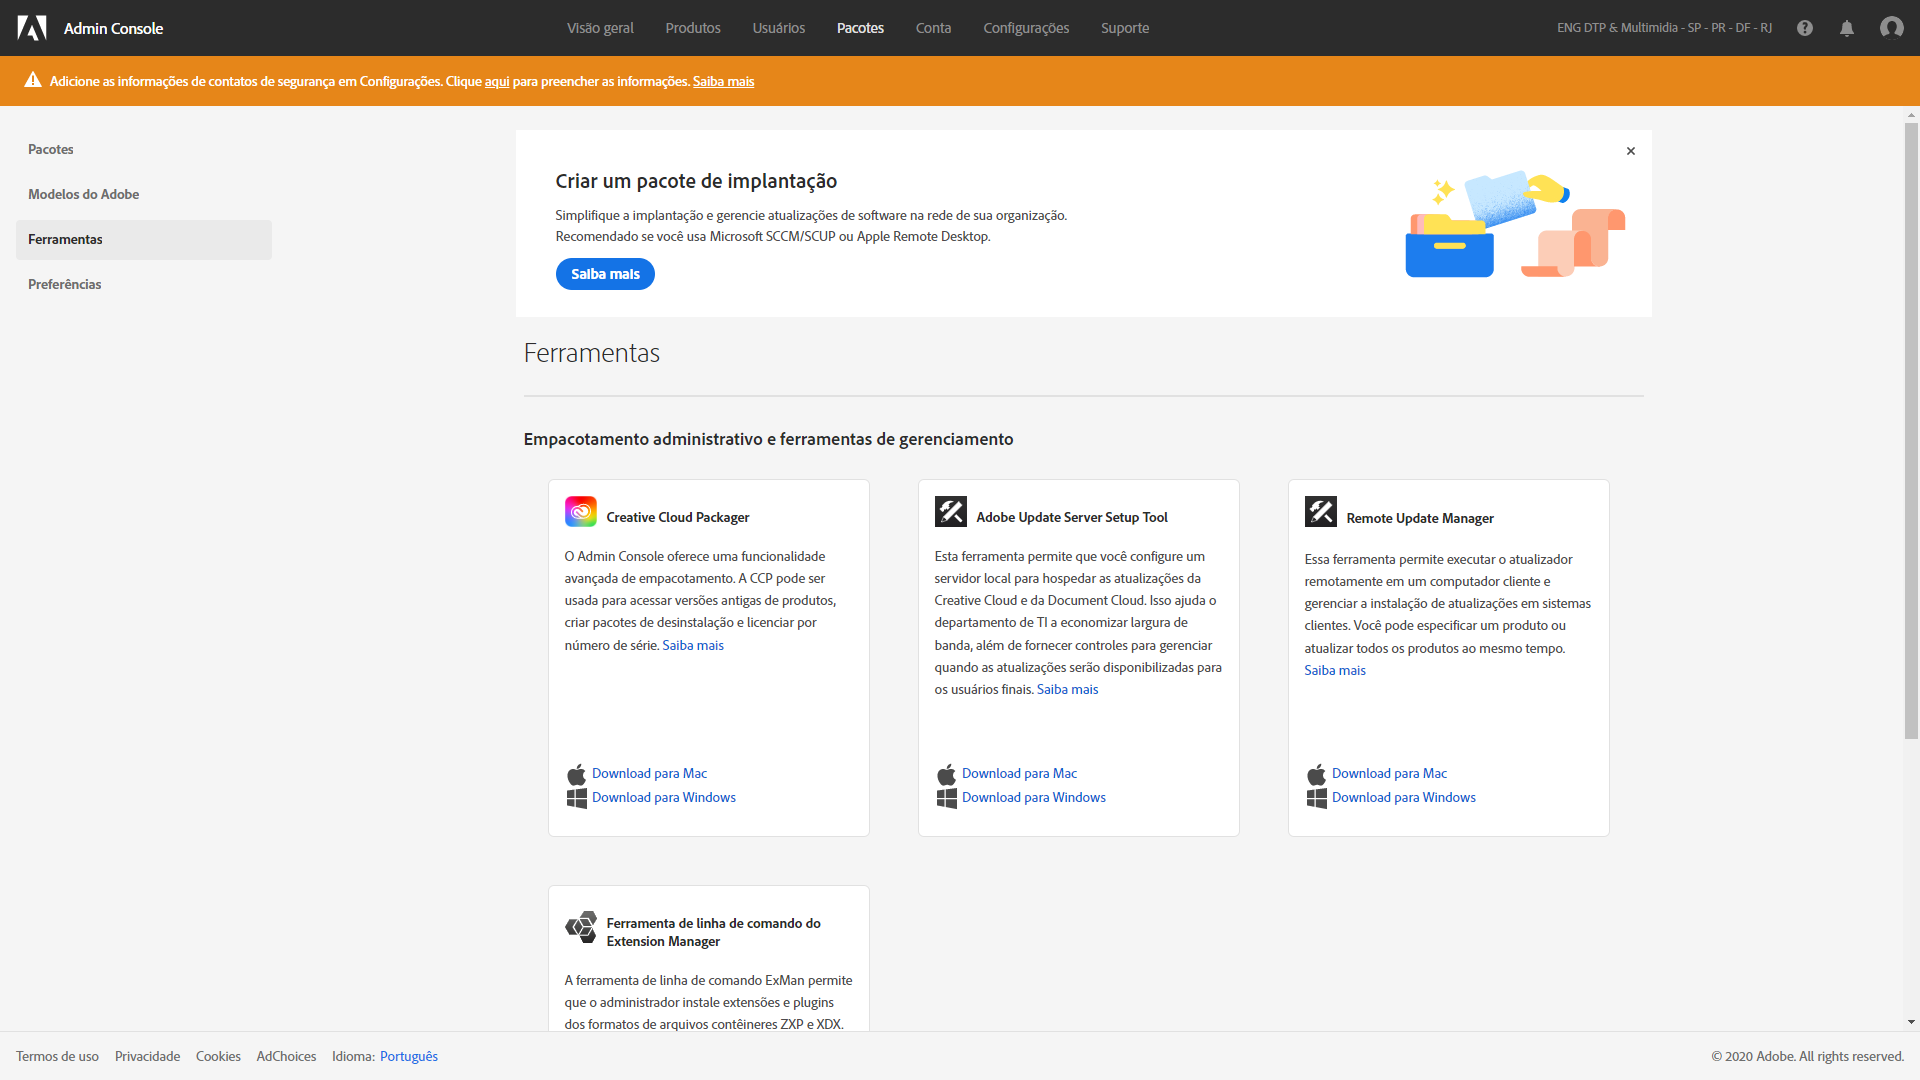The image size is (1920, 1080).
Task: Go to the Visão geral tab
Action: pyautogui.click(x=600, y=28)
